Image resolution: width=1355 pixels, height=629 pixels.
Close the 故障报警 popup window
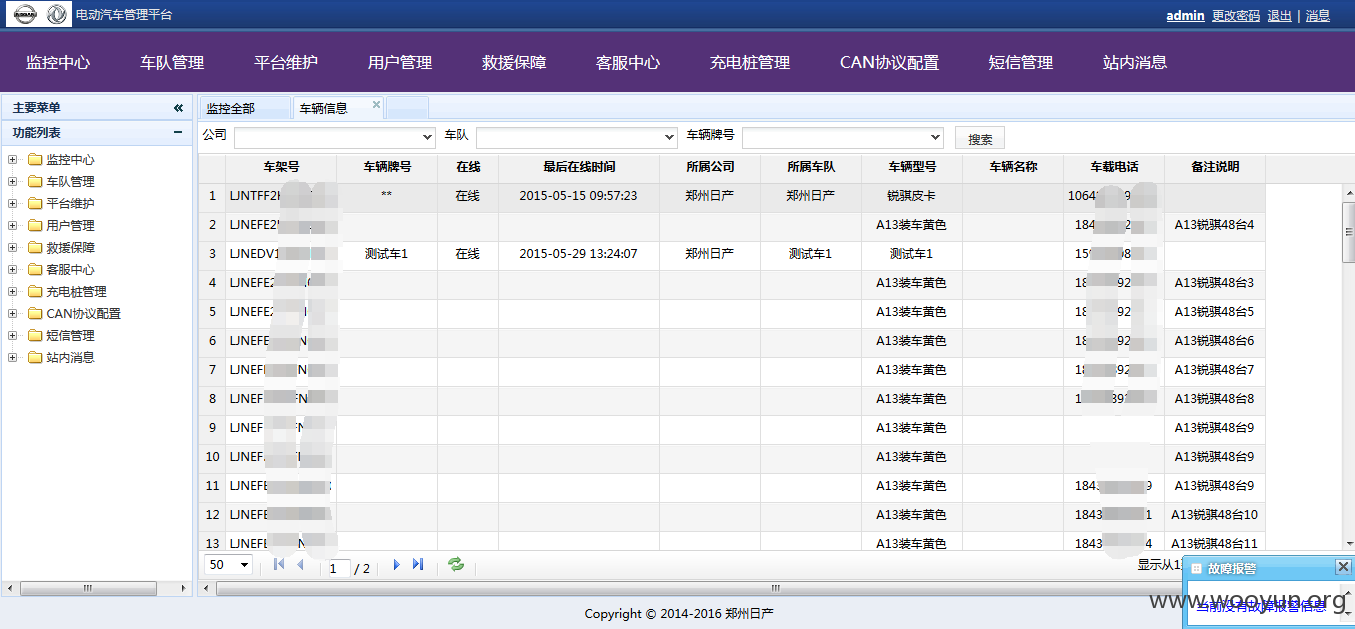pos(1343,567)
